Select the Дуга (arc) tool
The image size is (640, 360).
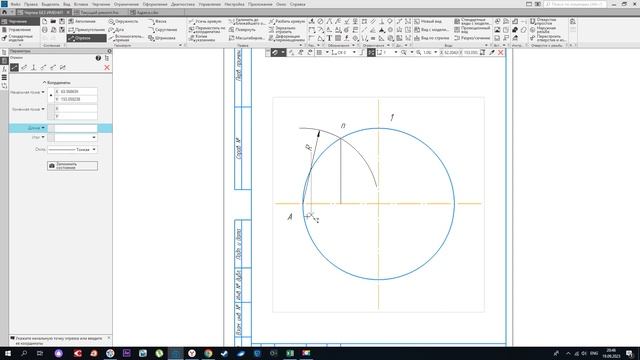pyautogui.click(x=116, y=30)
